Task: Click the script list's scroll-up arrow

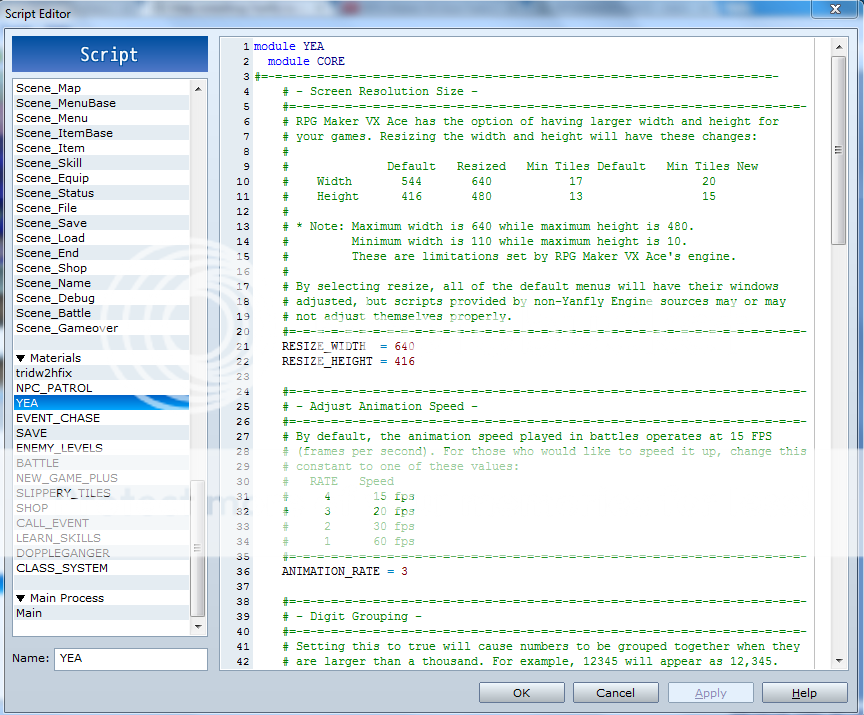Action: pyautogui.click(x=198, y=89)
